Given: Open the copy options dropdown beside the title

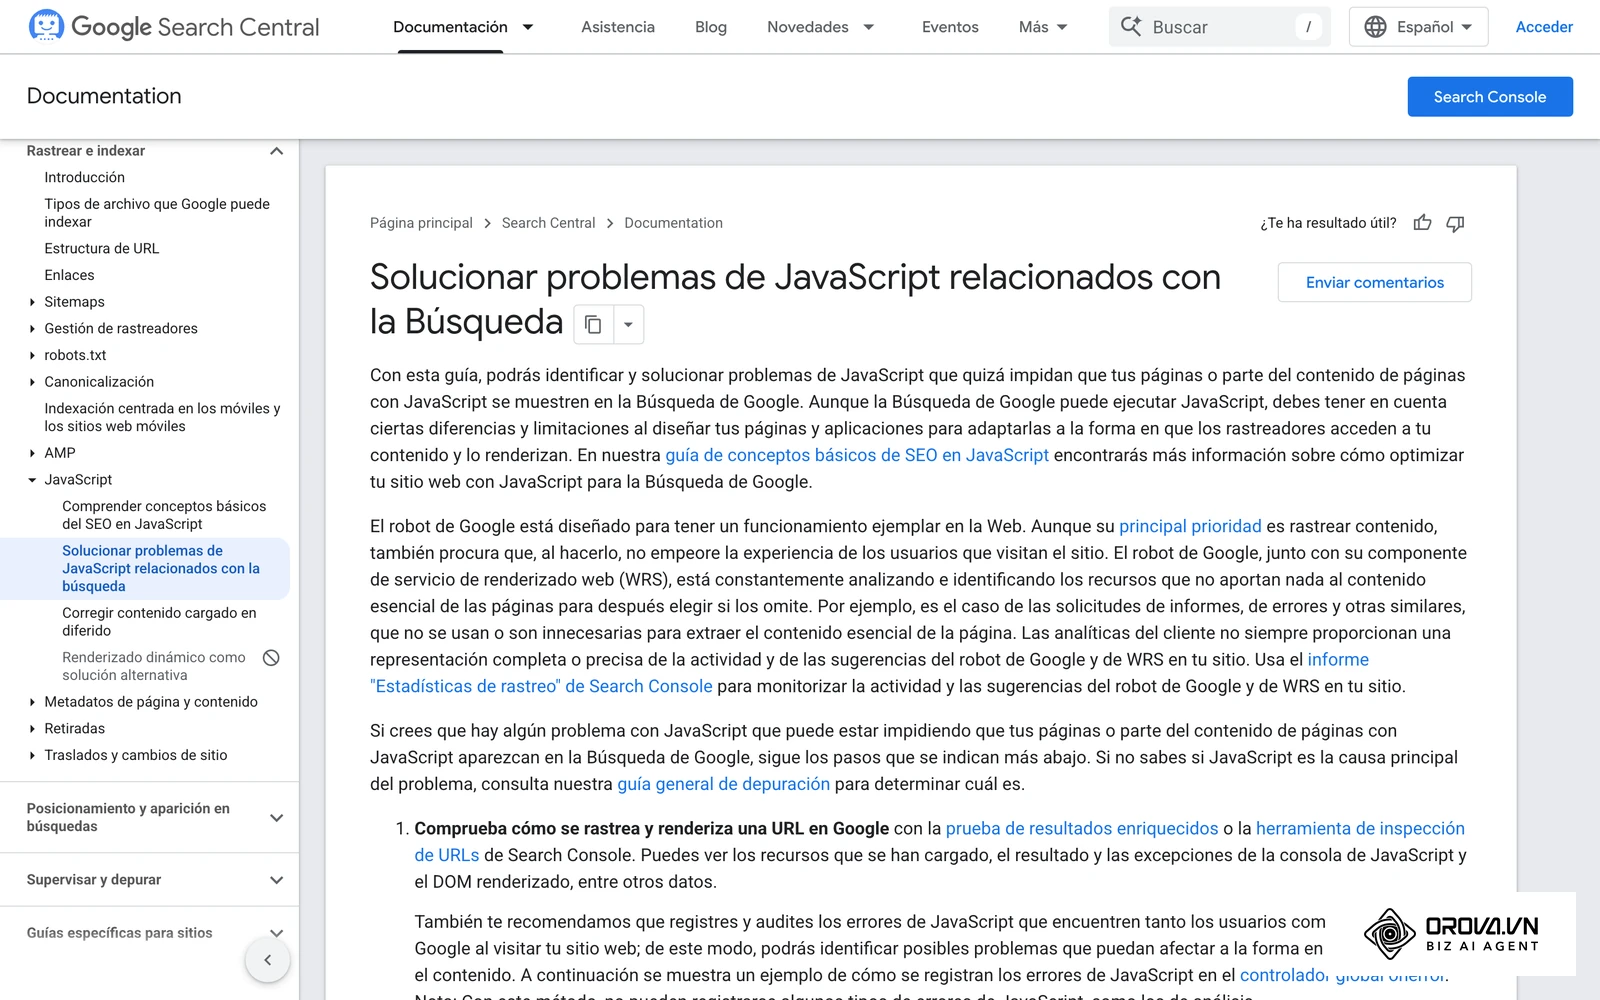Looking at the screenshot, I should pos(628,324).
